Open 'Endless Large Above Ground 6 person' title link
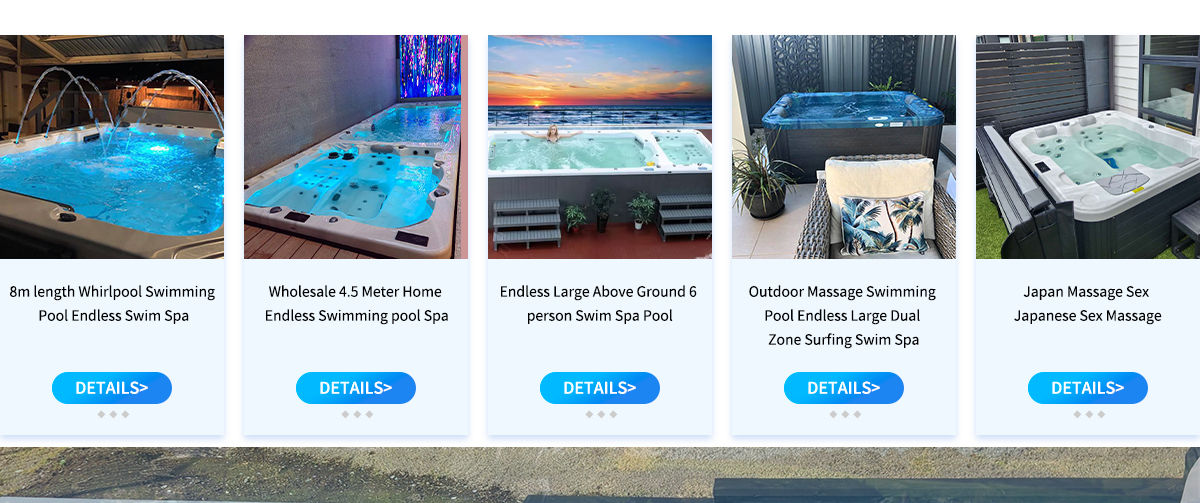The image size is (1200, 503). tap(600, 304)
